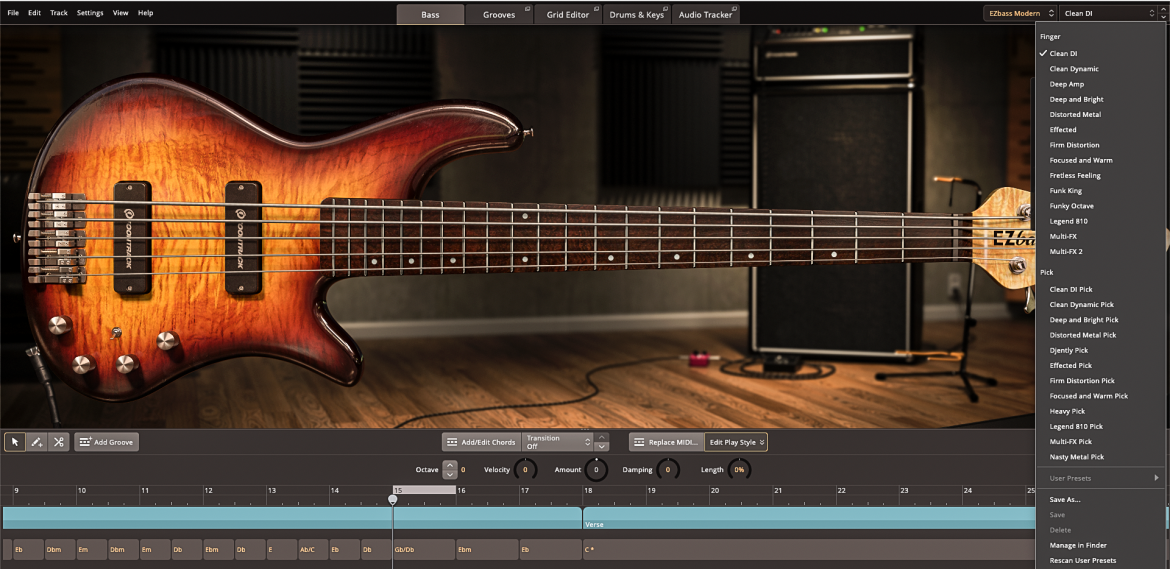
Task: Click bar number 20 on the ruler
Action: [x=715, y=491]
